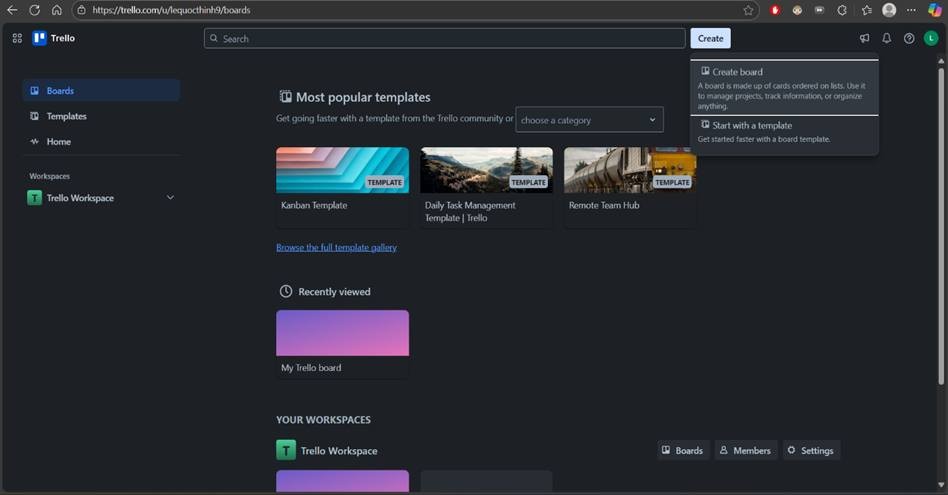Open the app switcher grid icon
948x495 pixels.
tap(17, 38)
